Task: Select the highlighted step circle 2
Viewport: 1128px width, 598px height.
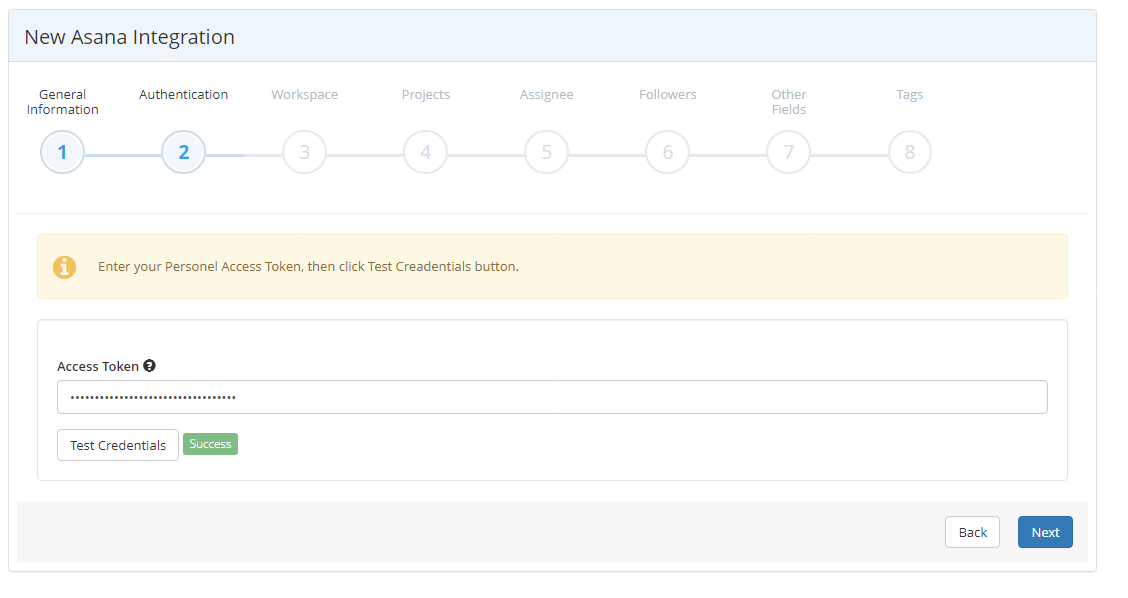Action: point(183,152)
